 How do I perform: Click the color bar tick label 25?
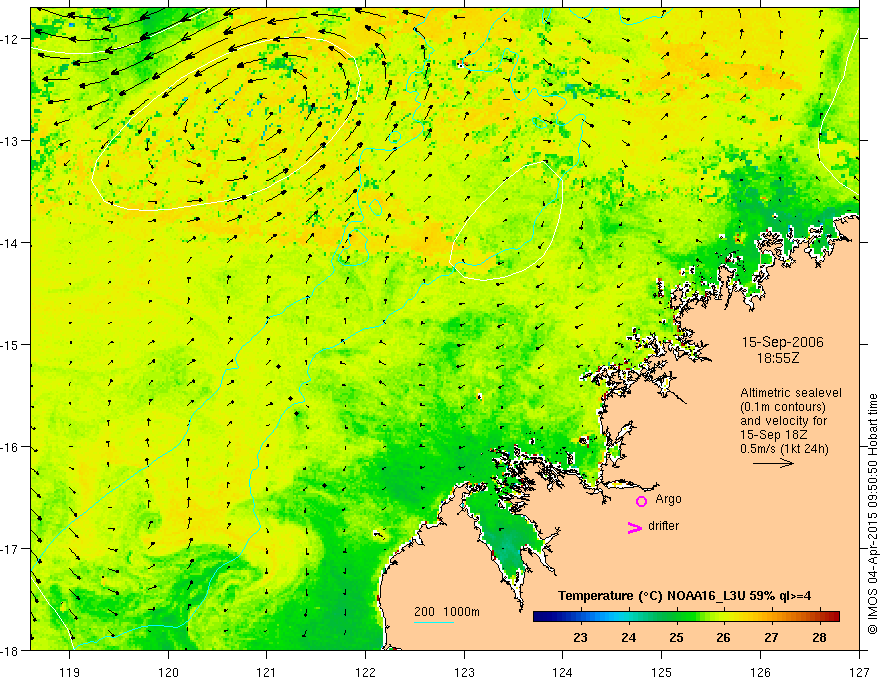(676, 637)
